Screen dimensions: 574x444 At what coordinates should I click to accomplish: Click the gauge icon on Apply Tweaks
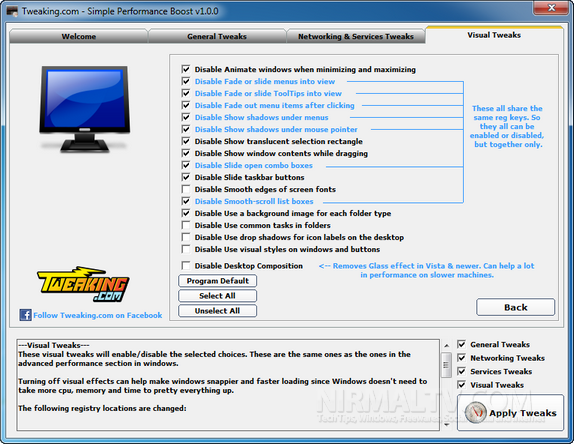tap(475, 413)
